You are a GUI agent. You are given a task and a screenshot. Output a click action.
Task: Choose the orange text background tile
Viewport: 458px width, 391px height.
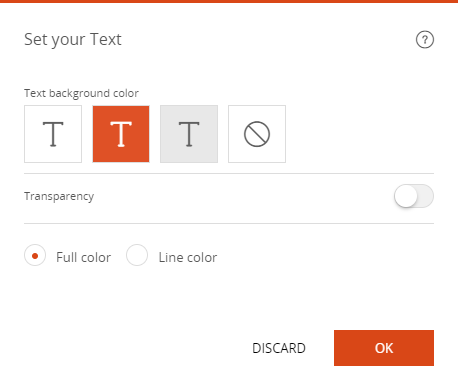coord(121,134)
